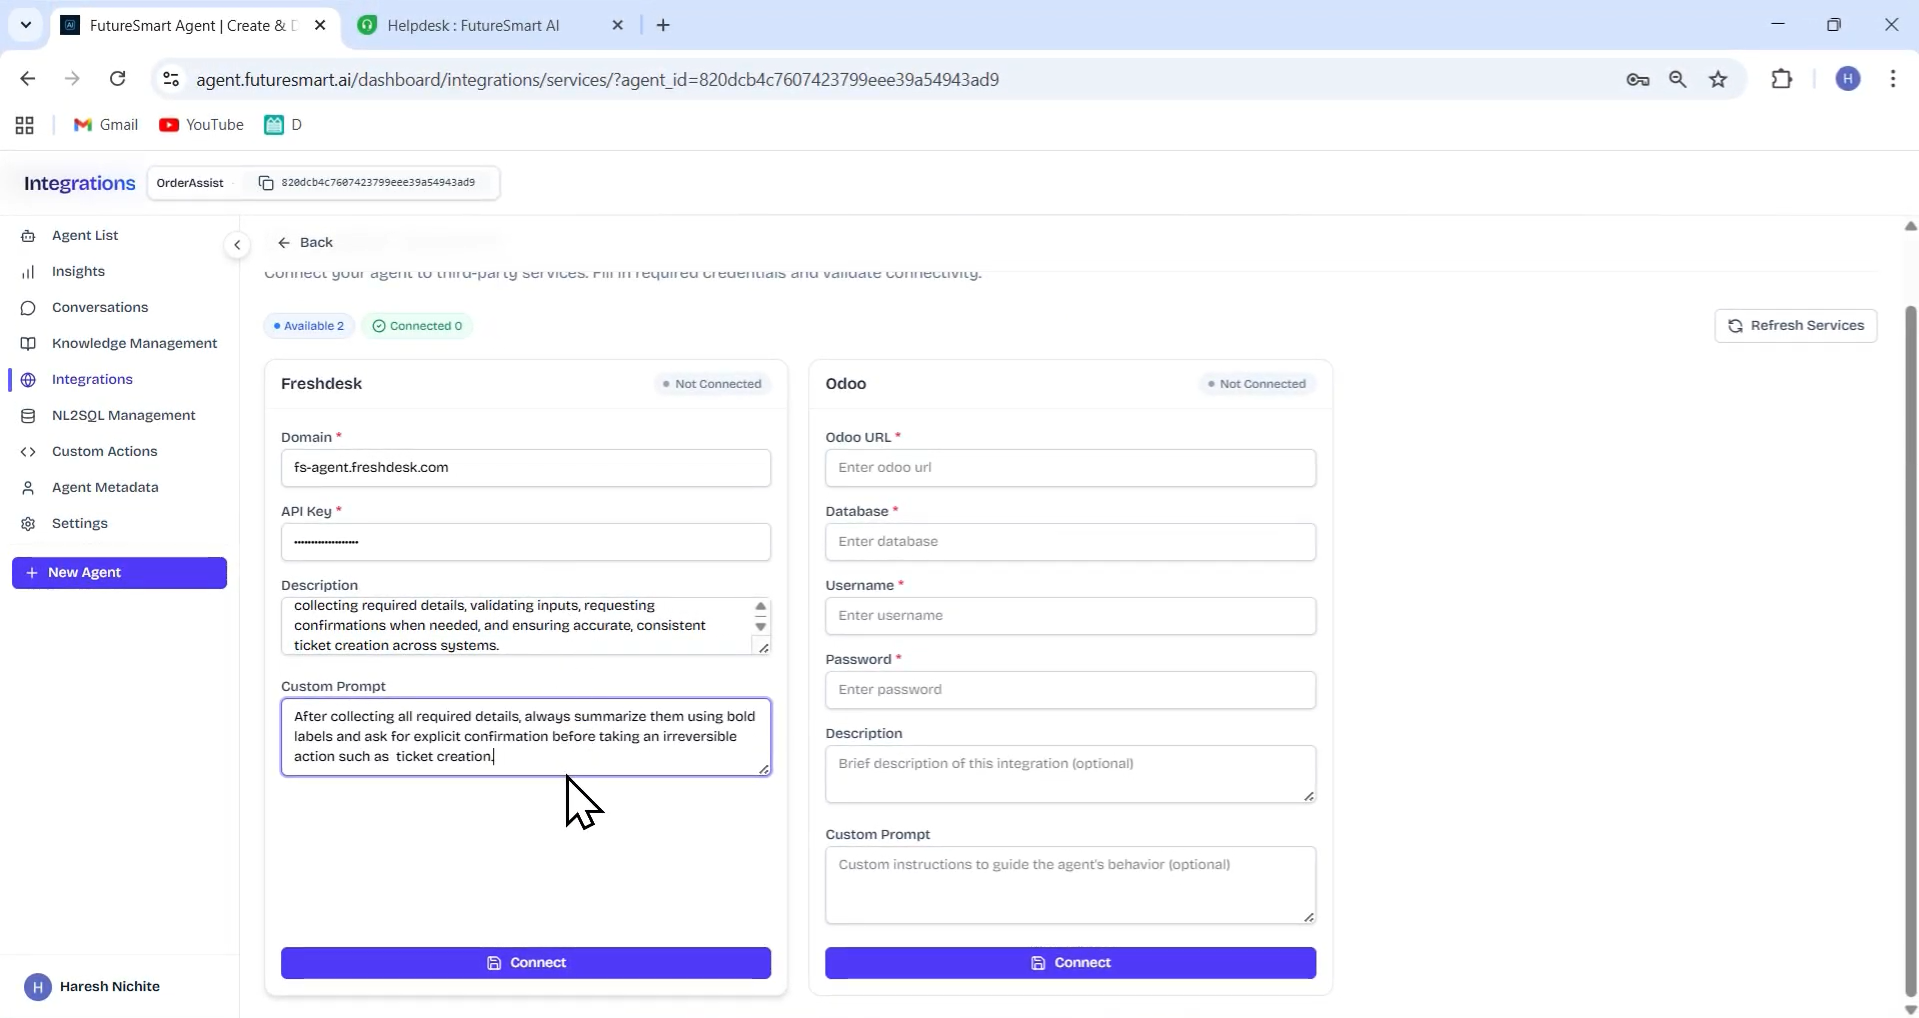Screen dimensions: 1919x1018
Task: Go to Agent Metadata page
Action: click(x=105, y=487)
